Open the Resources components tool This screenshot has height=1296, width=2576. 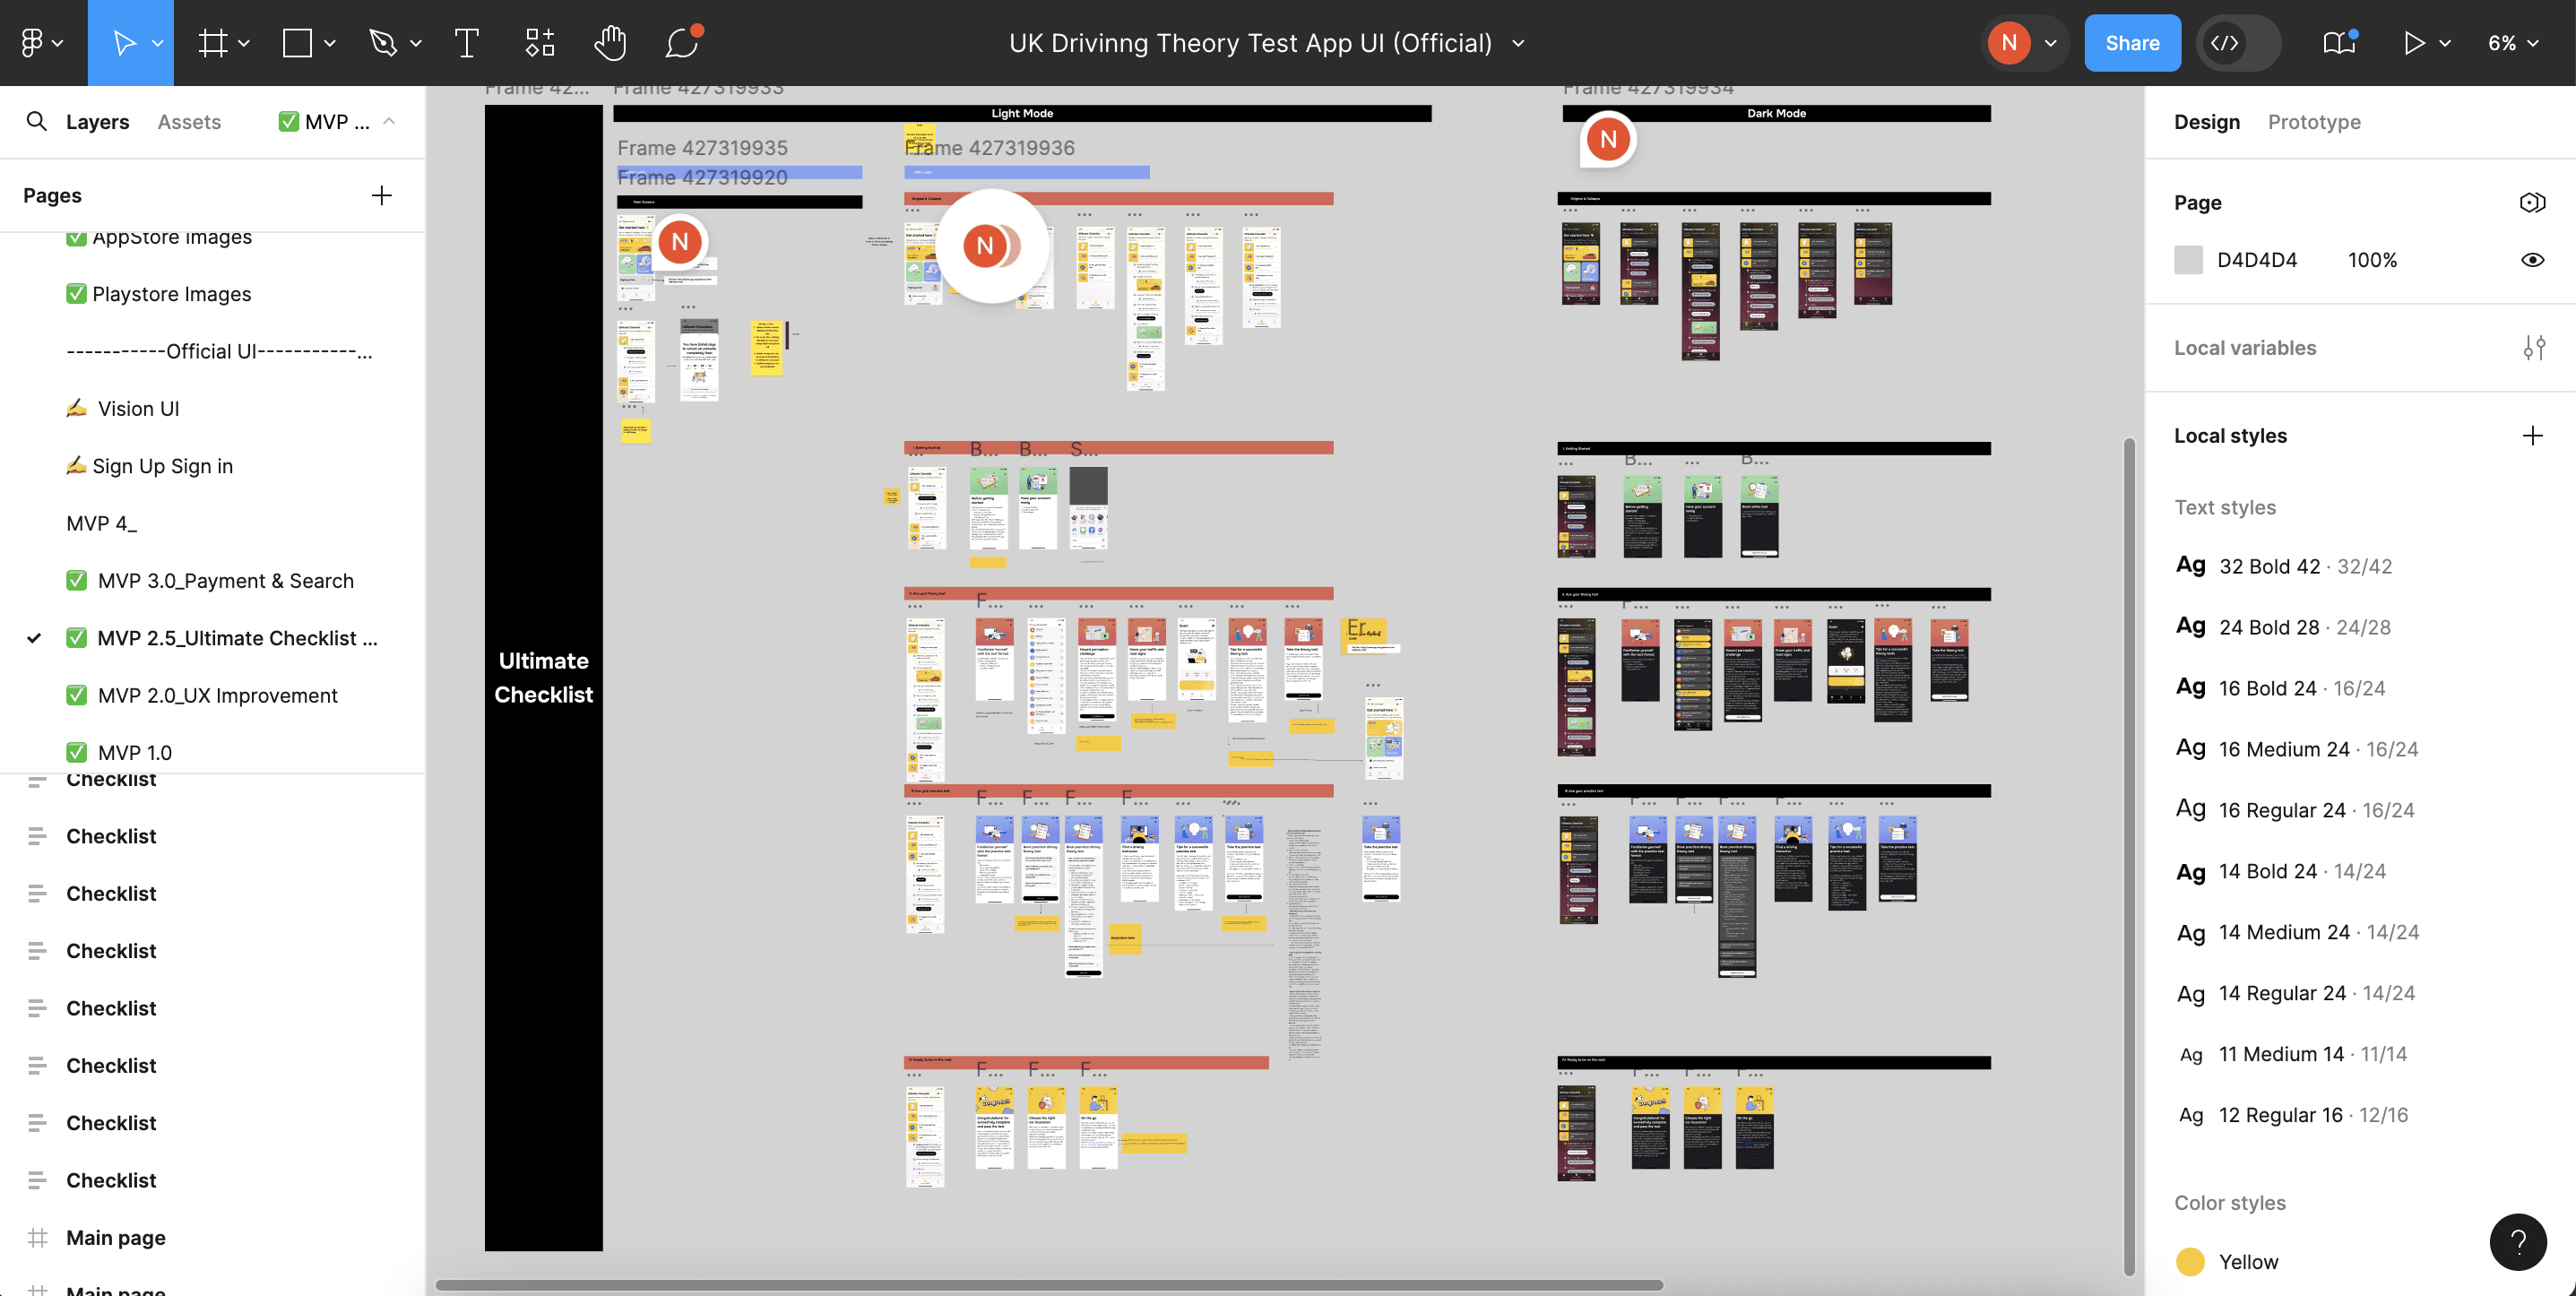tap(539, 43)
